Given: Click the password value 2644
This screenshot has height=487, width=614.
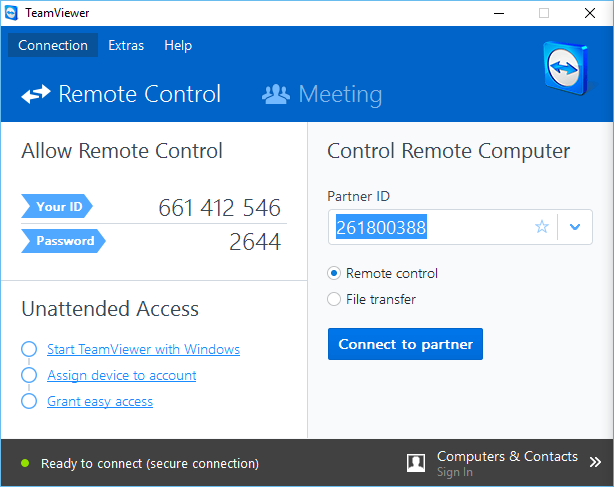Looking at the screenshot, I should pos(255,242).
